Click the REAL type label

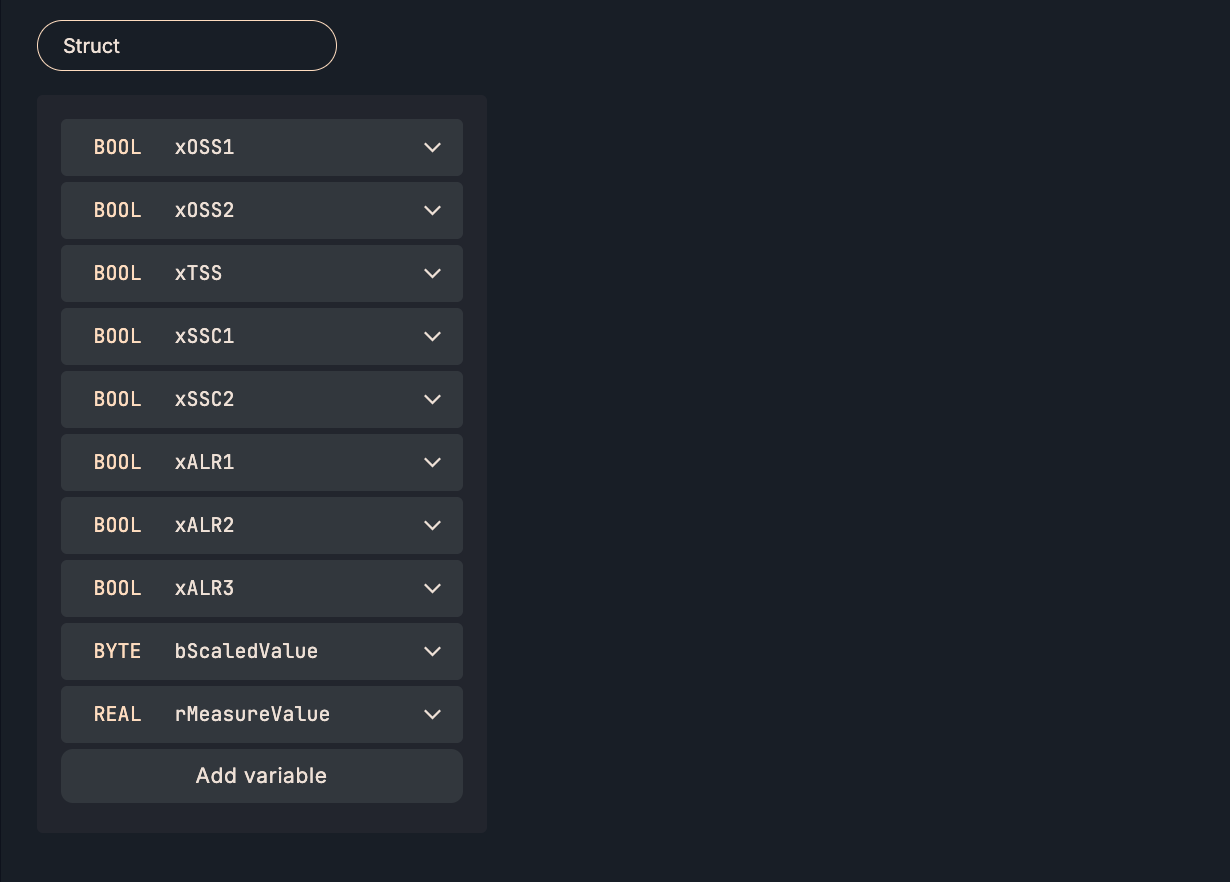coord(118,715)
